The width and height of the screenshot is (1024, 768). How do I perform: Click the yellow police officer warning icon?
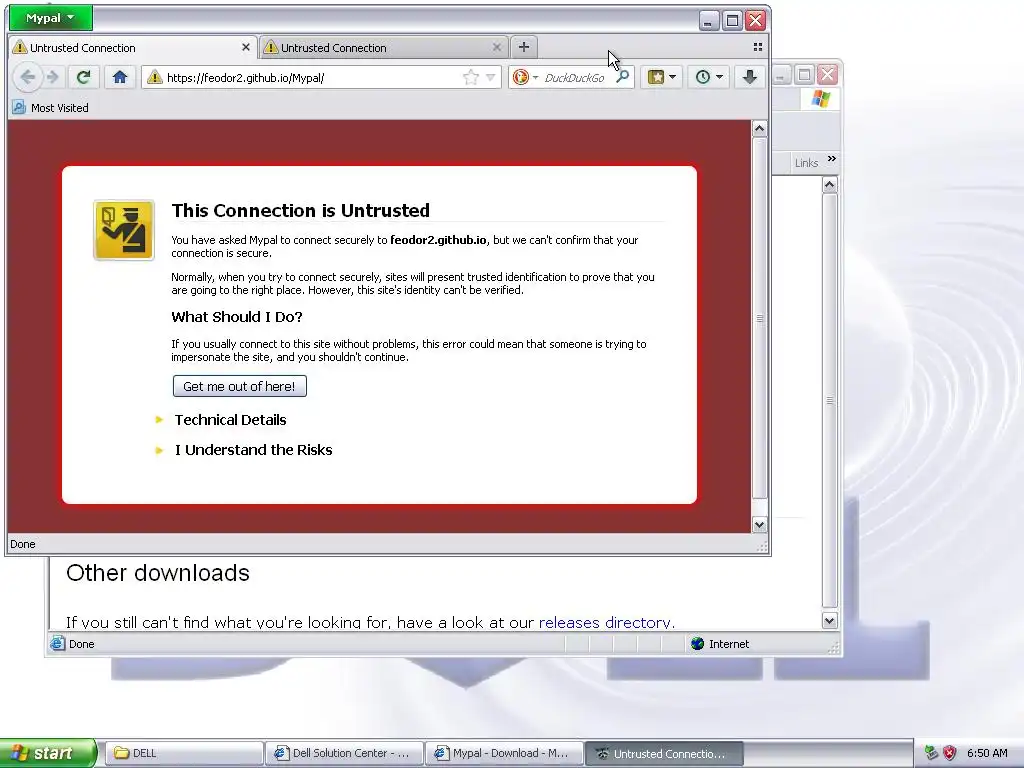[124, 230]
